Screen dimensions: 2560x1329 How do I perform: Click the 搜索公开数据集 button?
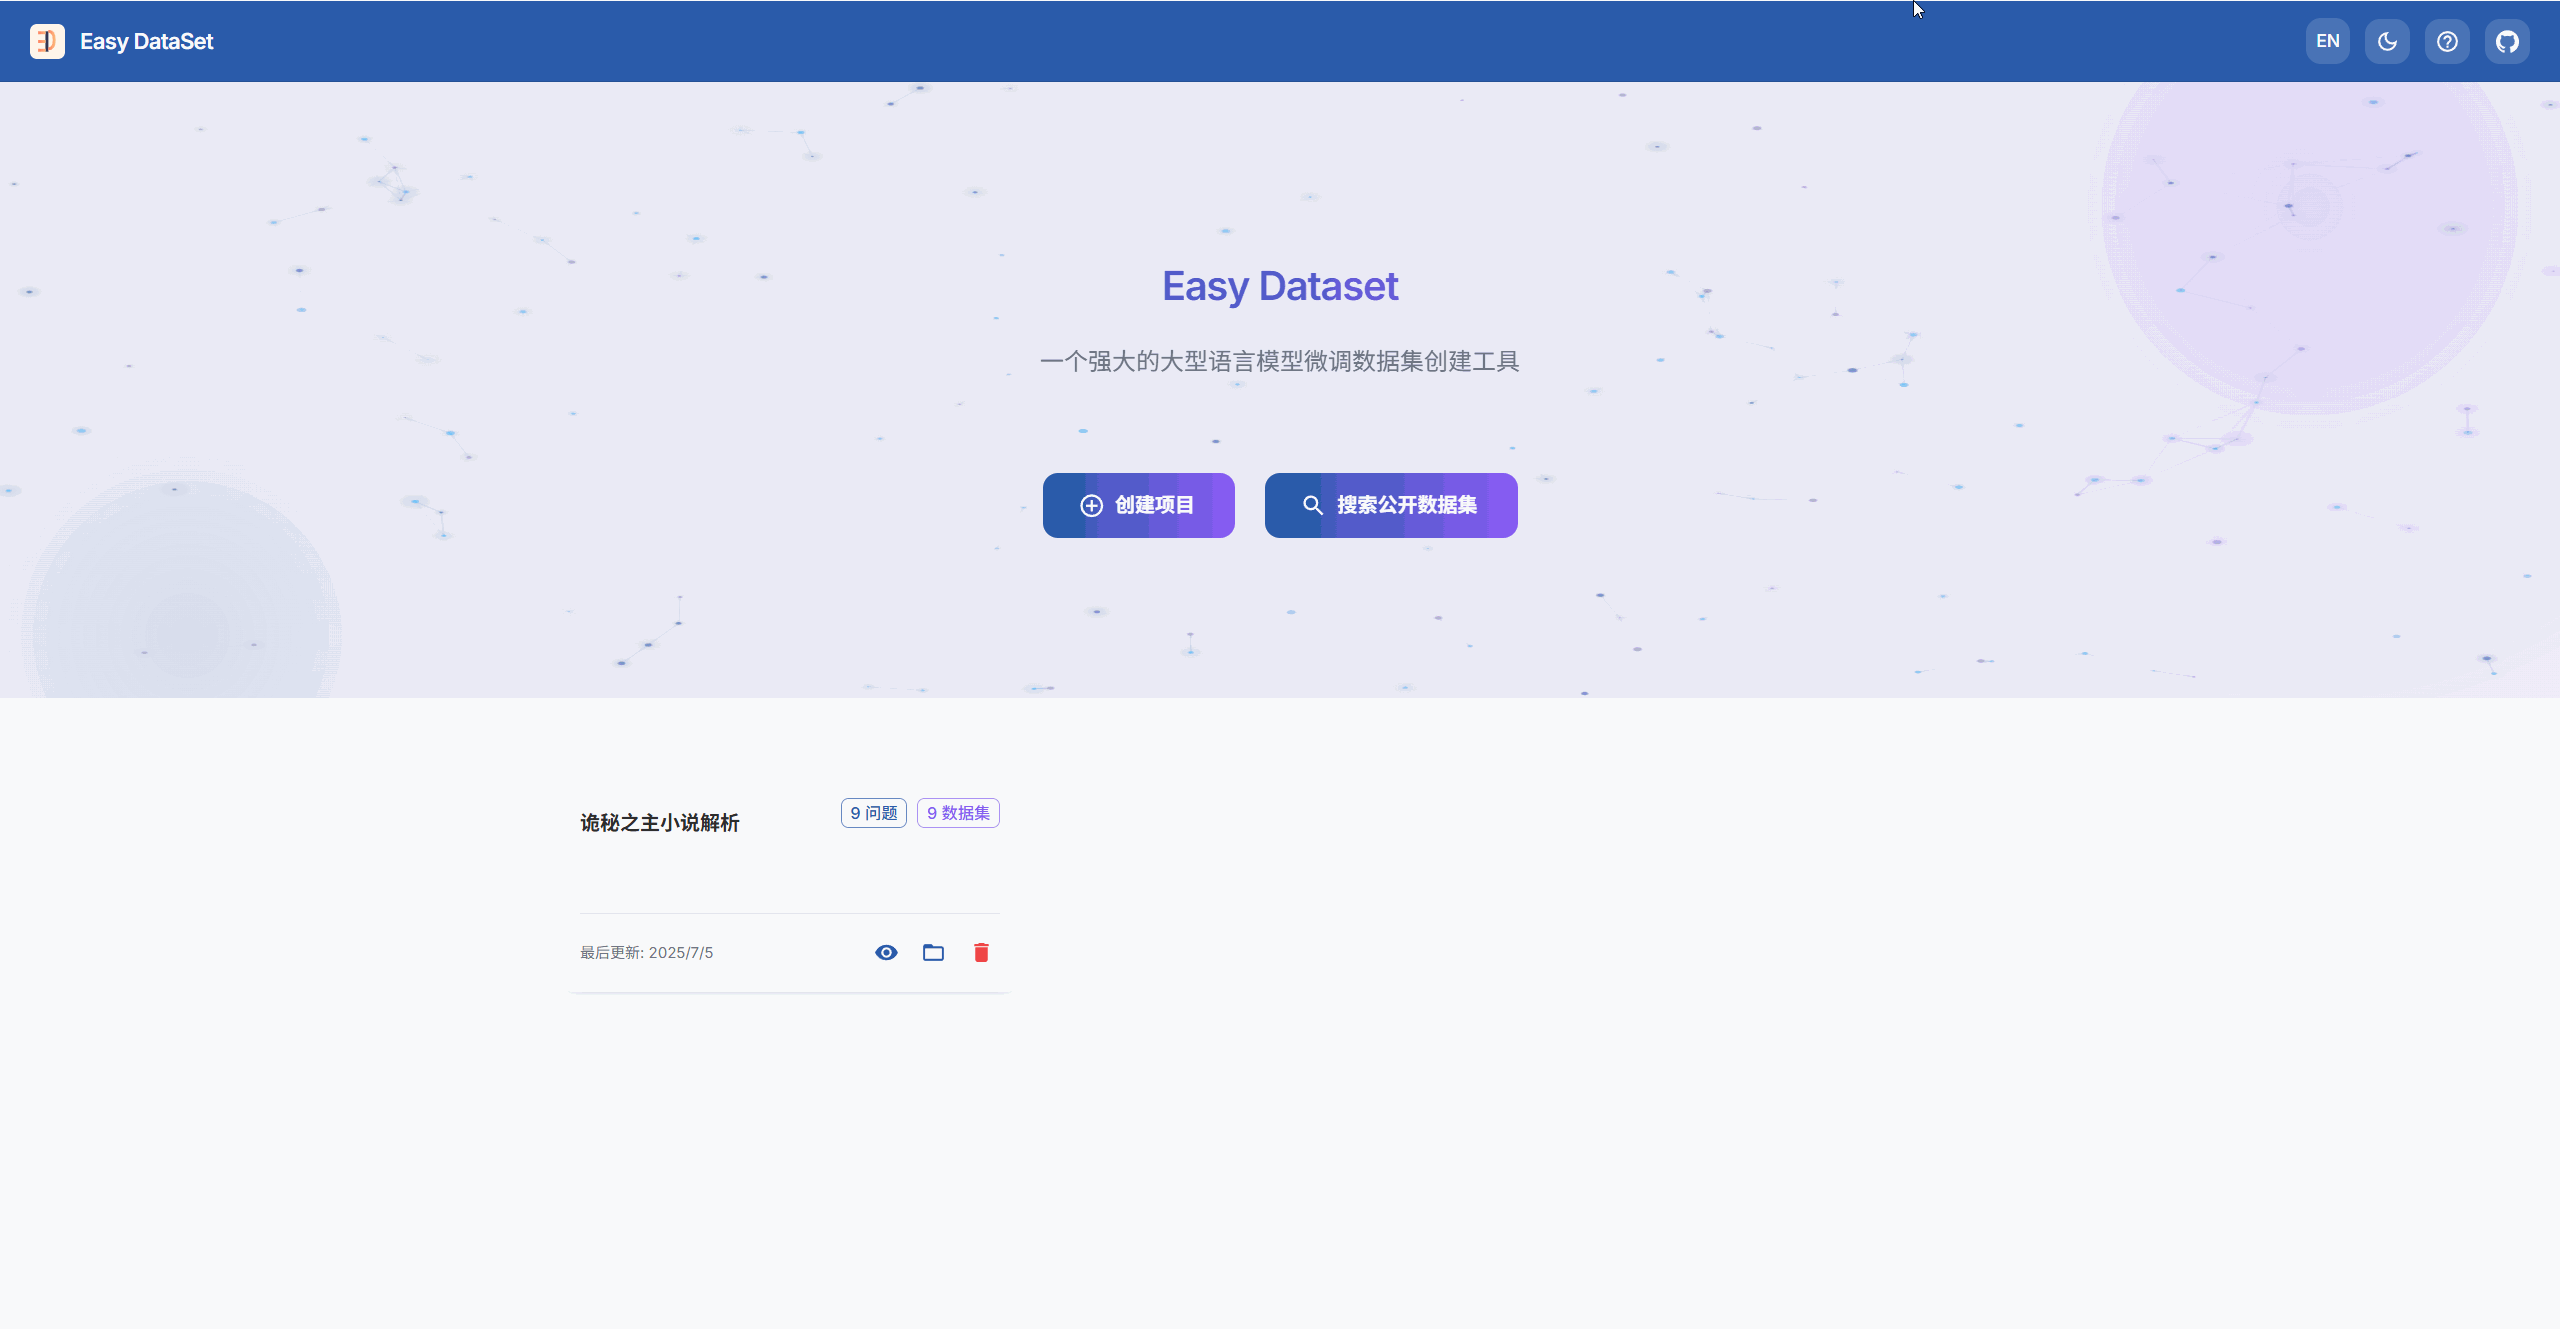1390,505
